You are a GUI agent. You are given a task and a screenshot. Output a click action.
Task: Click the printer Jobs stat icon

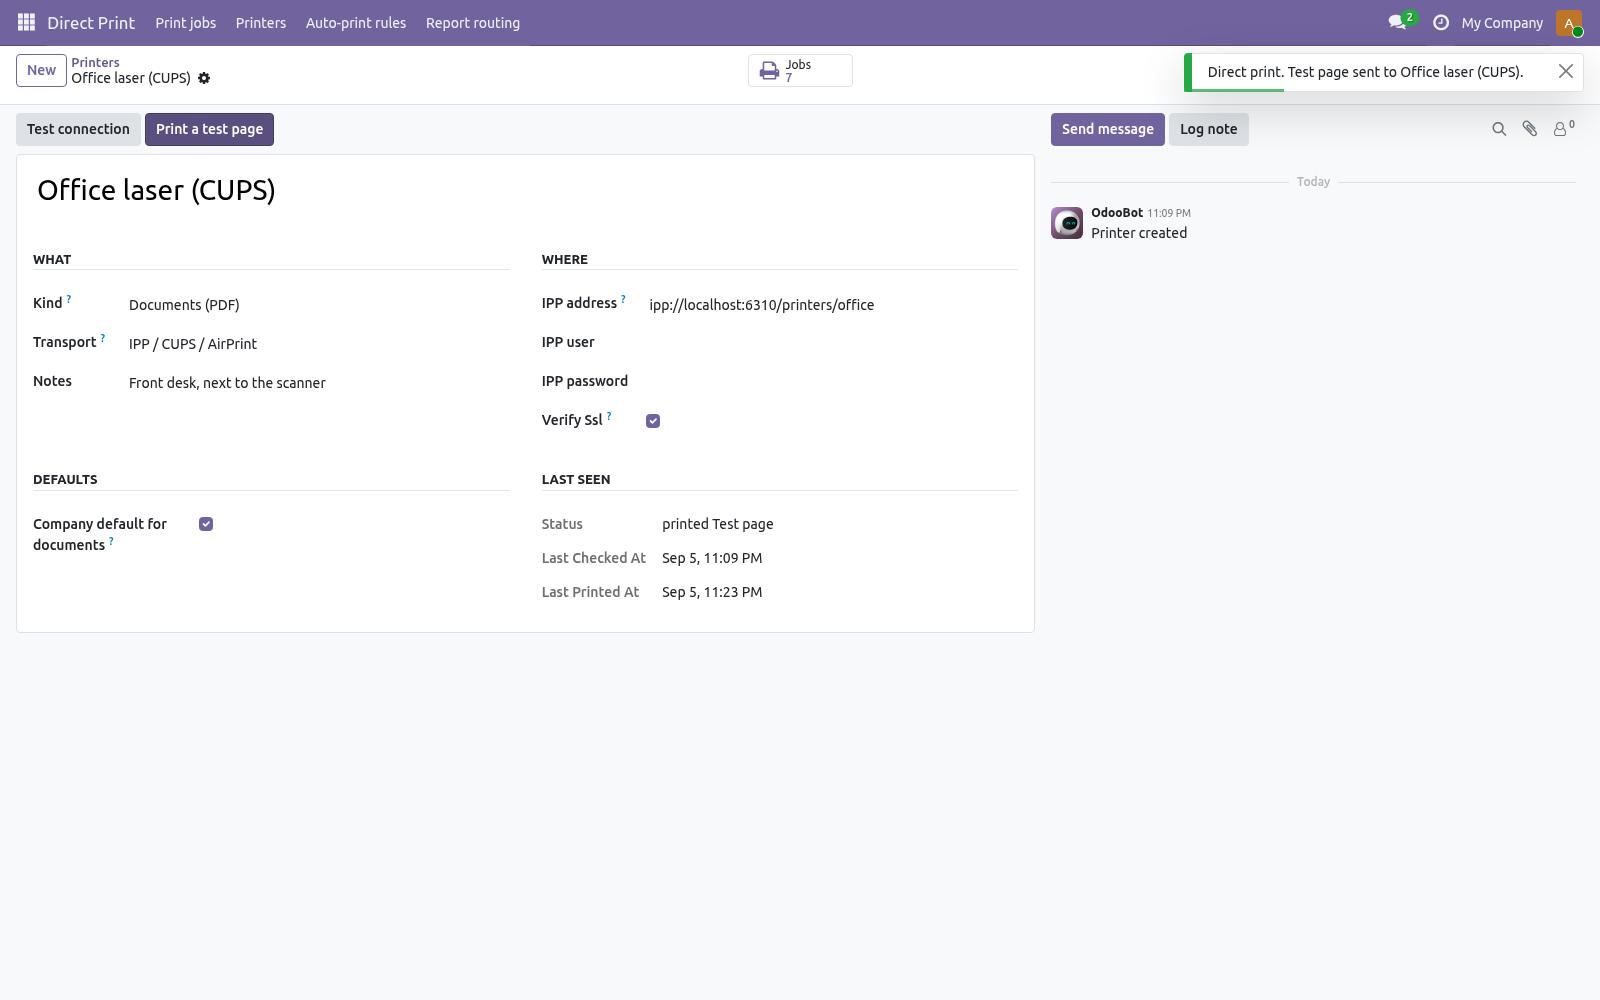[x=769, y=71]
